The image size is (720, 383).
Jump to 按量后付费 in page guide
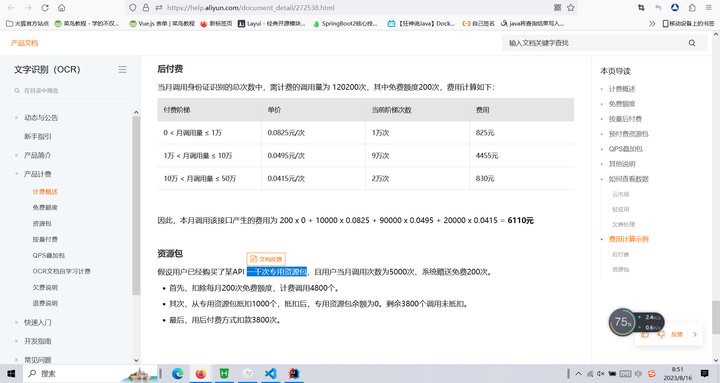[625, 118]
